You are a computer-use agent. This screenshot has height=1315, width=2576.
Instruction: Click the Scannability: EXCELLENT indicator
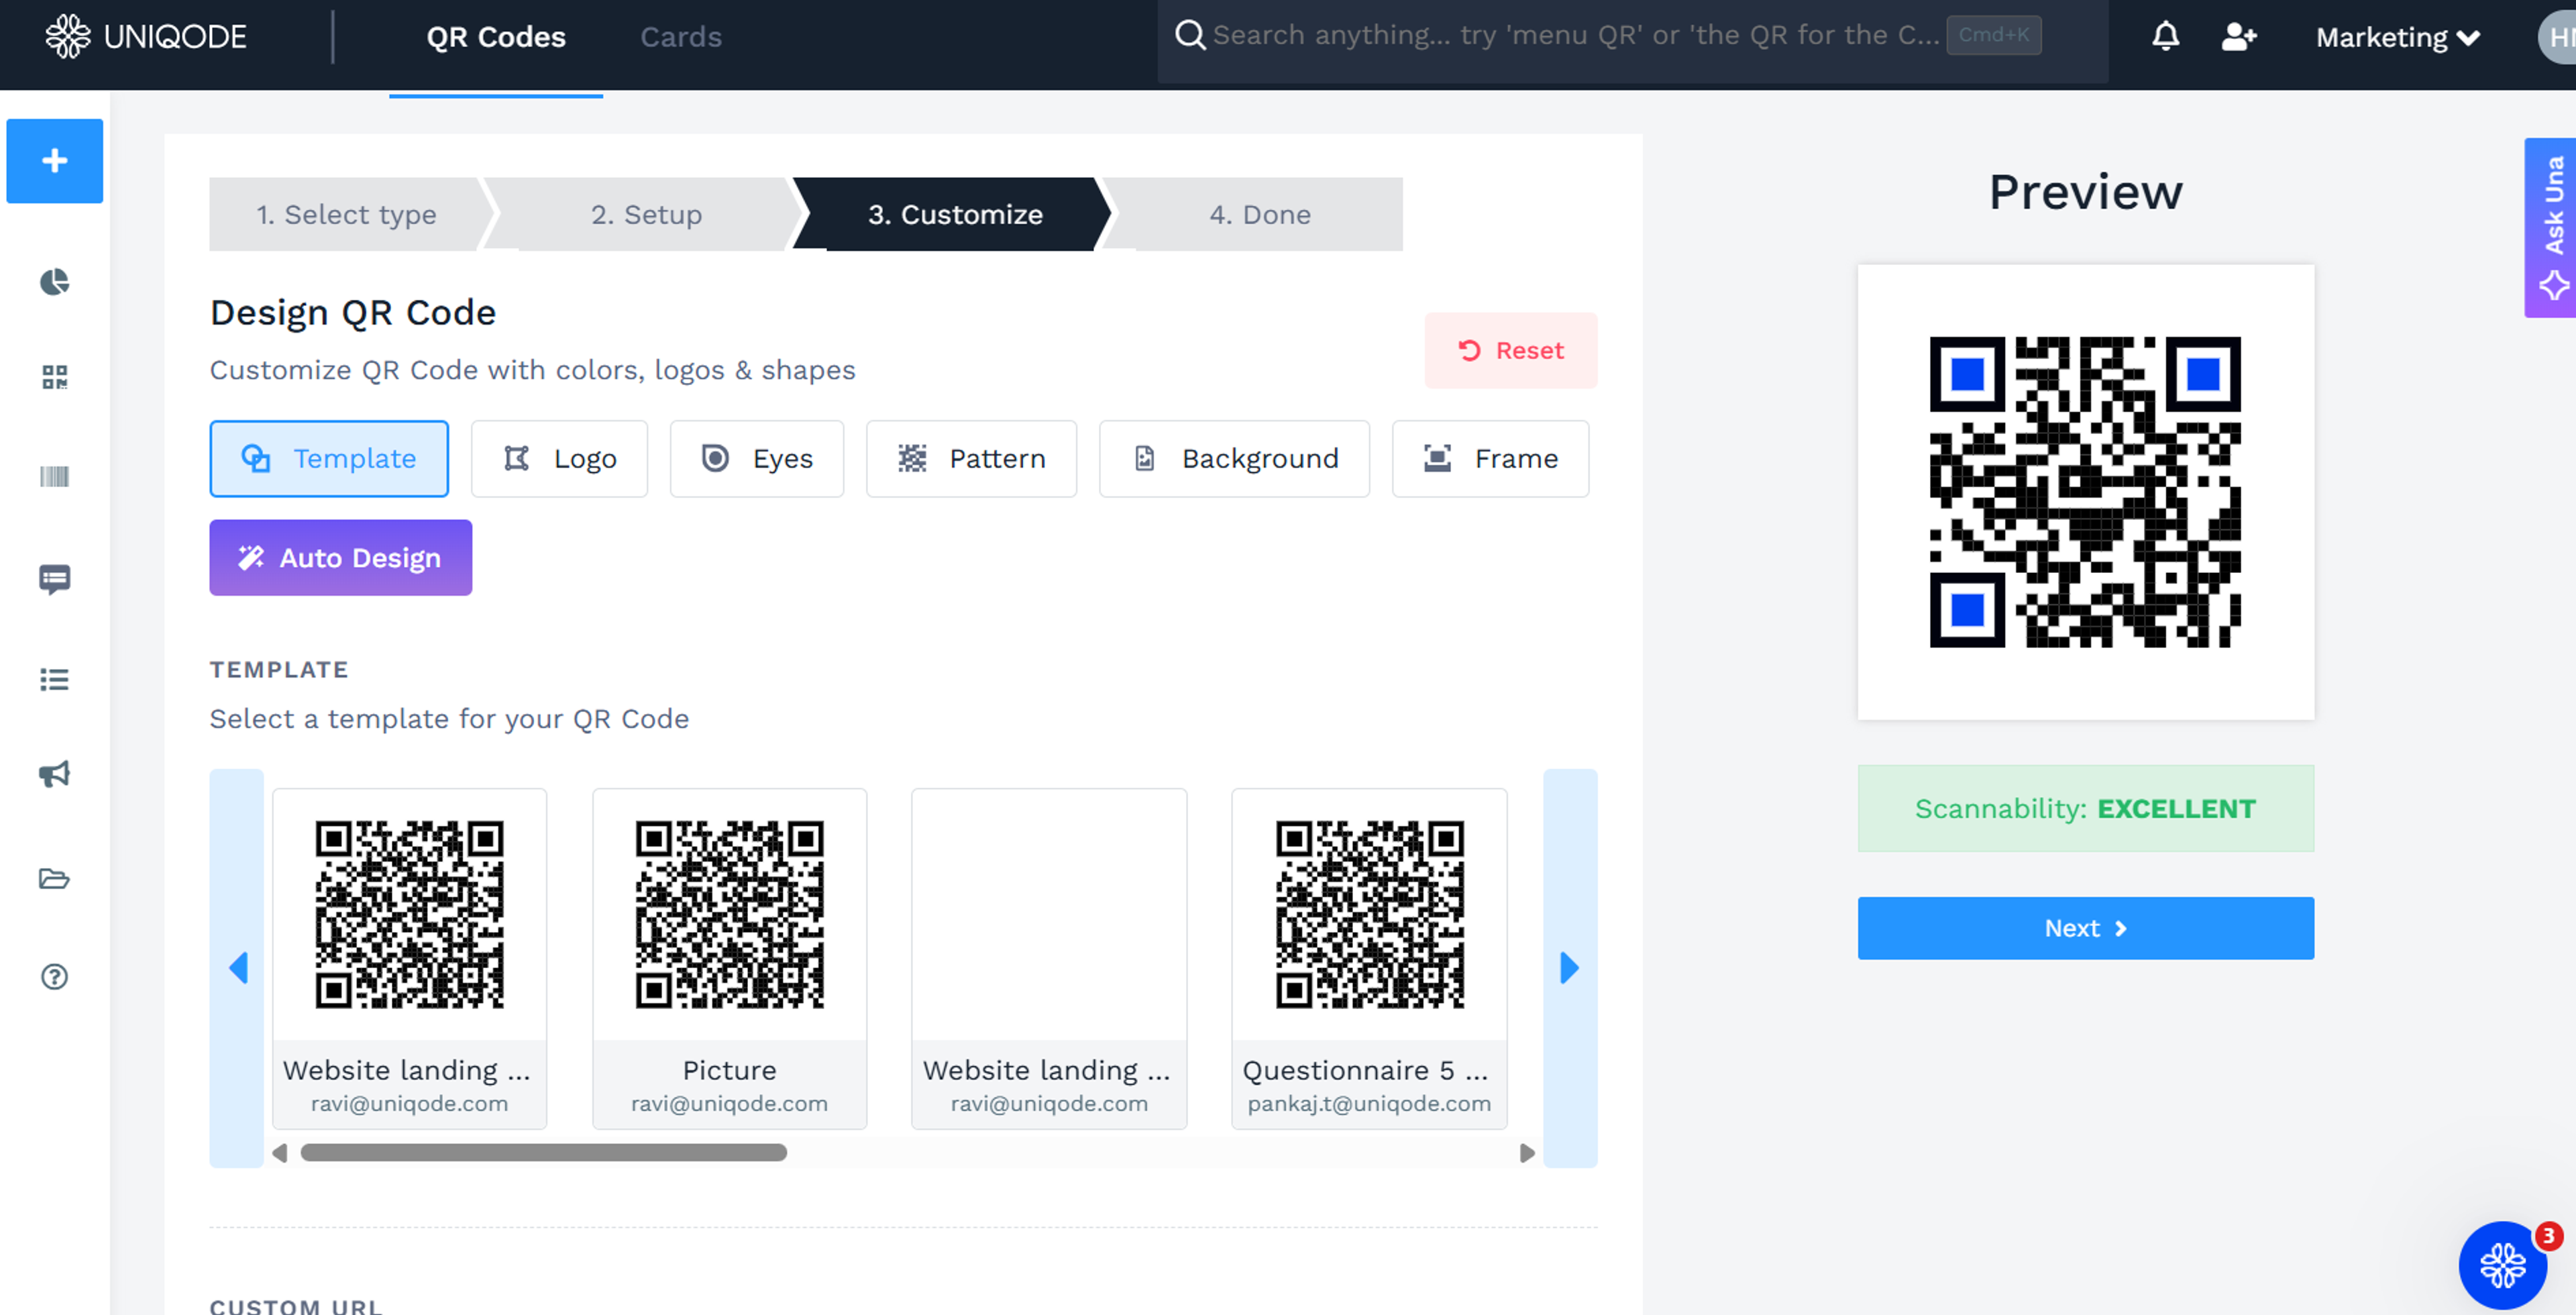click(x=2085, y=808)
